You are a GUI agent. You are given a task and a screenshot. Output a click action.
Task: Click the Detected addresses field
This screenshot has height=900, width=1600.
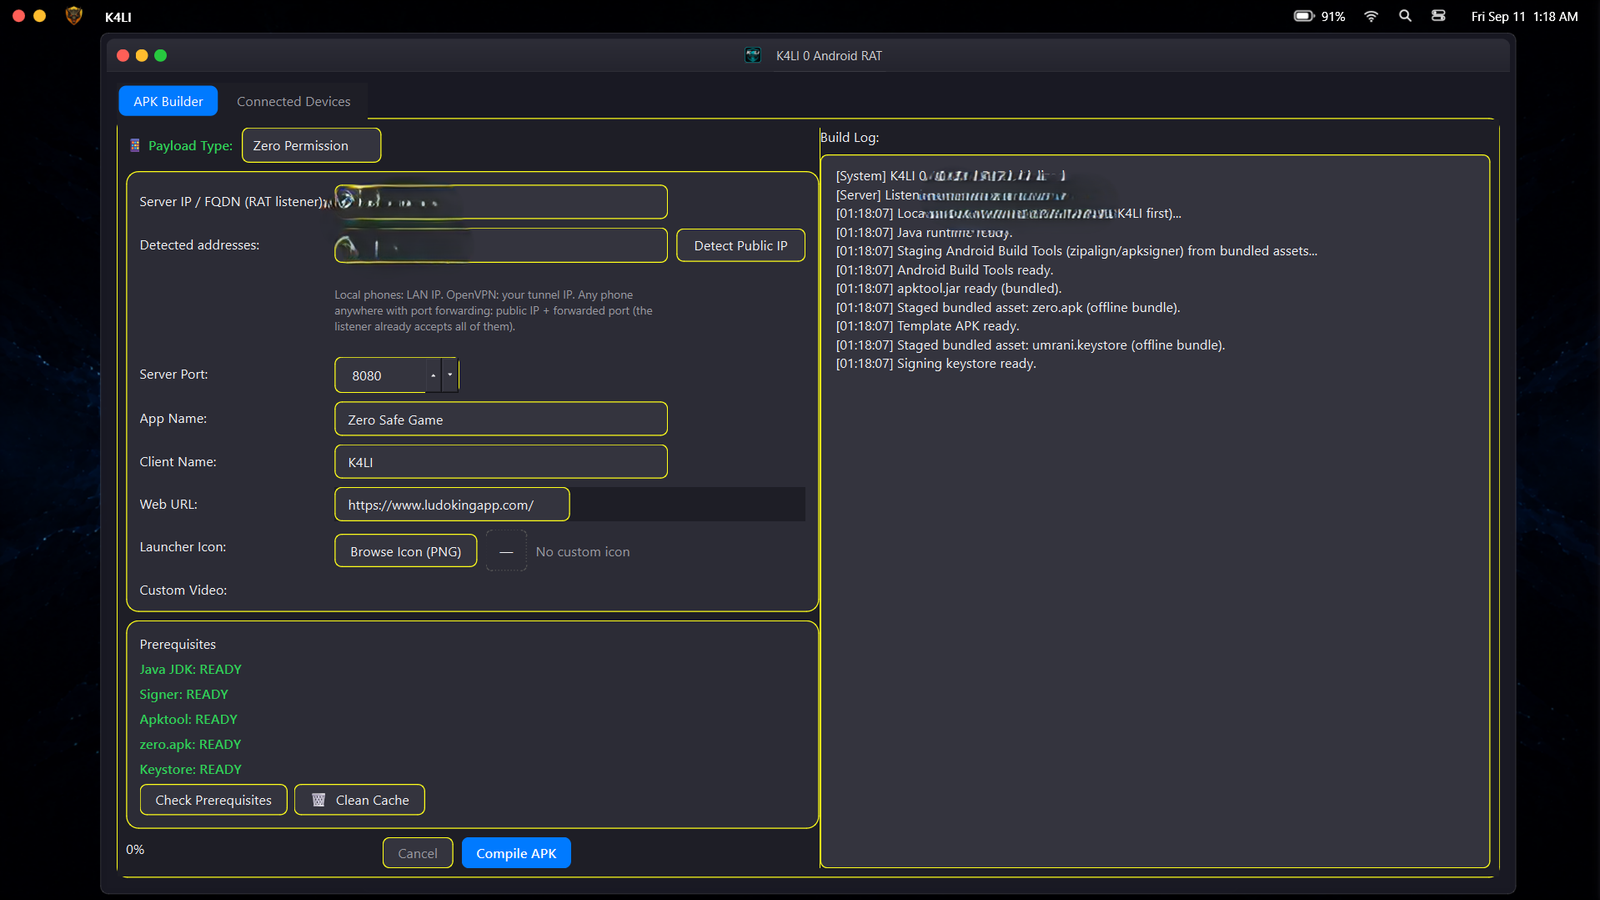[x=500, y=245]
